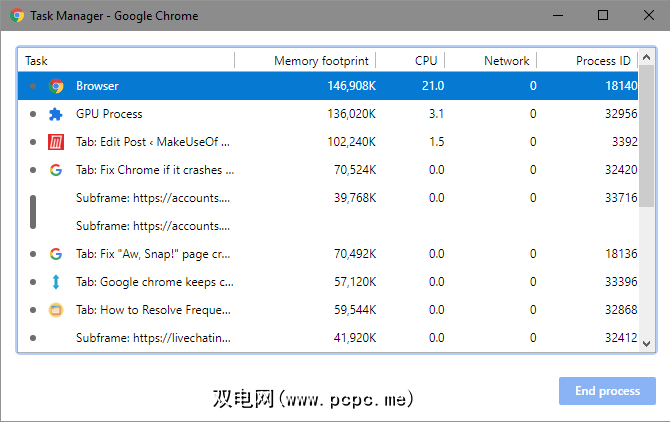Select Tab: How to Resolve Freque... row
The height and width of the screenshot is (422, 670).
coord(328,310)
